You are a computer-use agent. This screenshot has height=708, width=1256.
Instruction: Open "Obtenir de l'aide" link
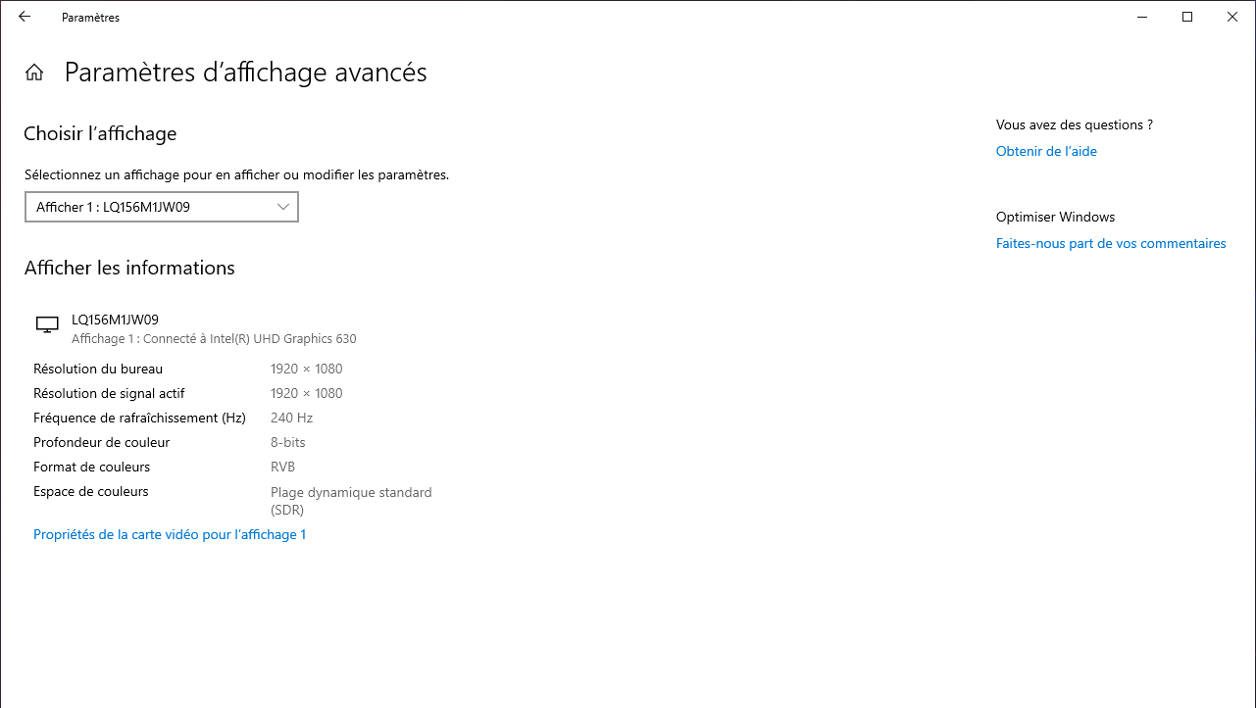coord(1046,151)
